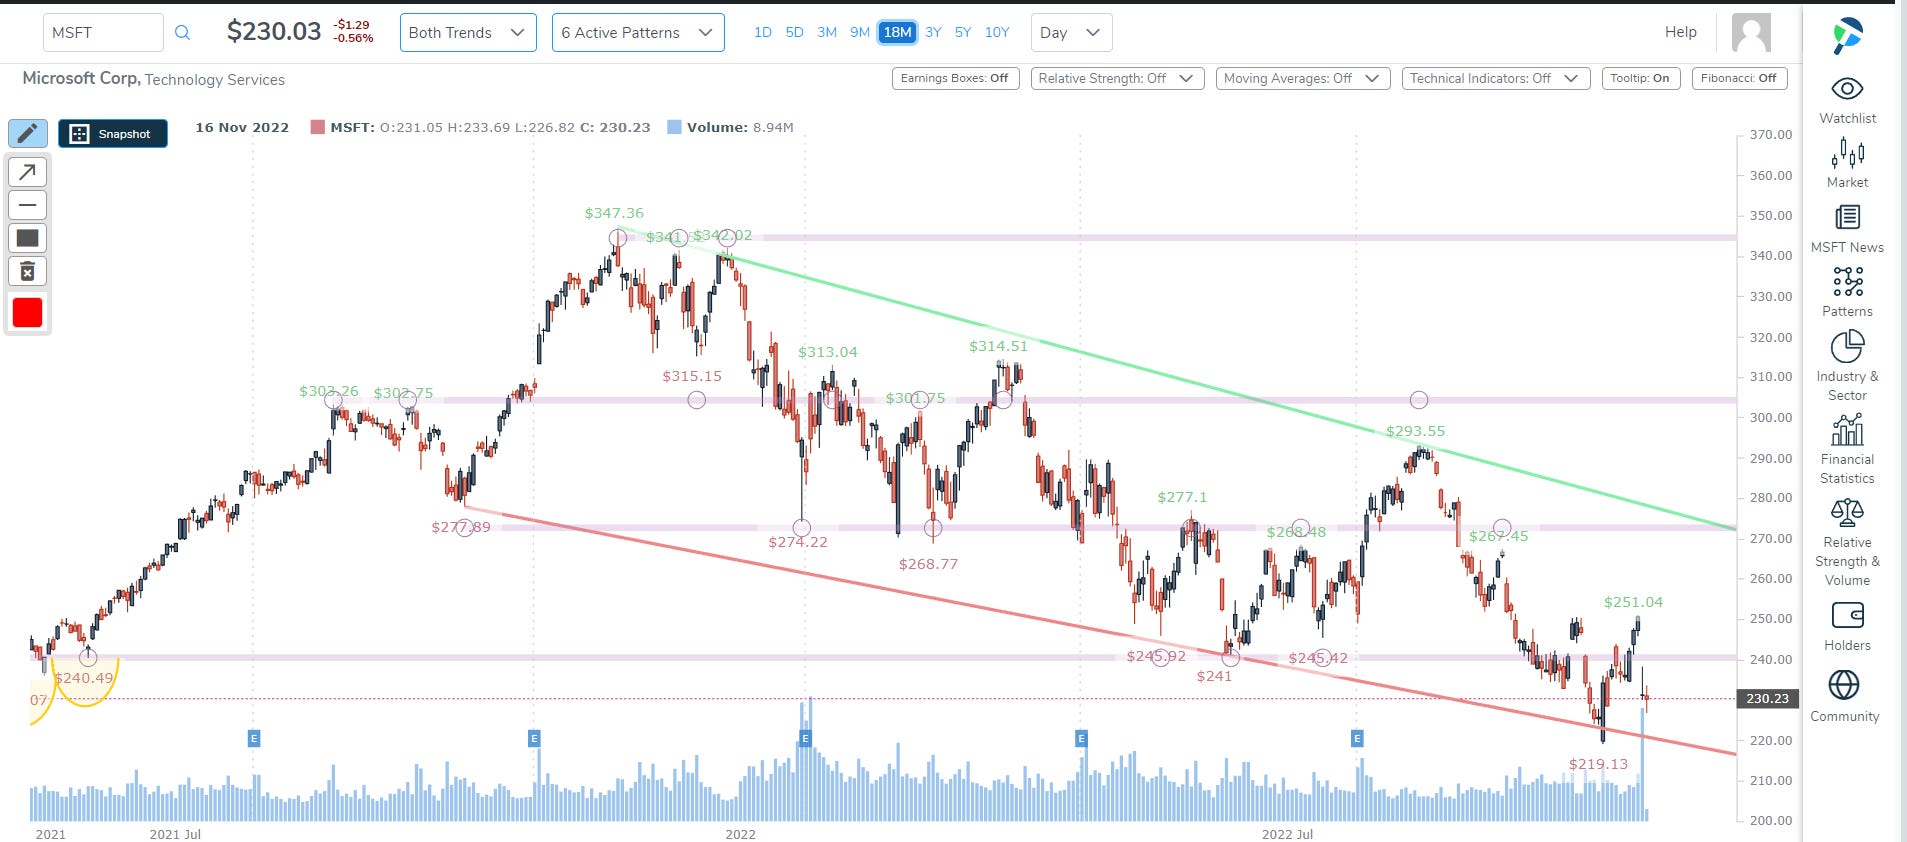Select the 3M time range
This screenshot has height=842, width=1907.
pos(827,32)
